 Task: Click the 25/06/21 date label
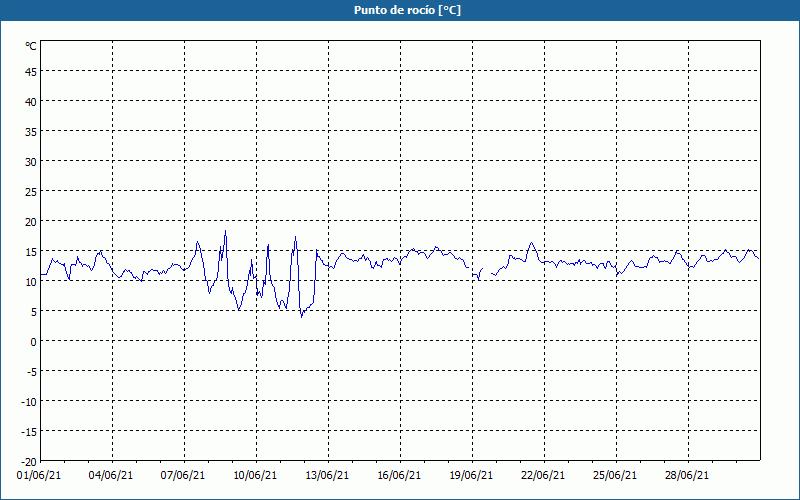(615, 475)
